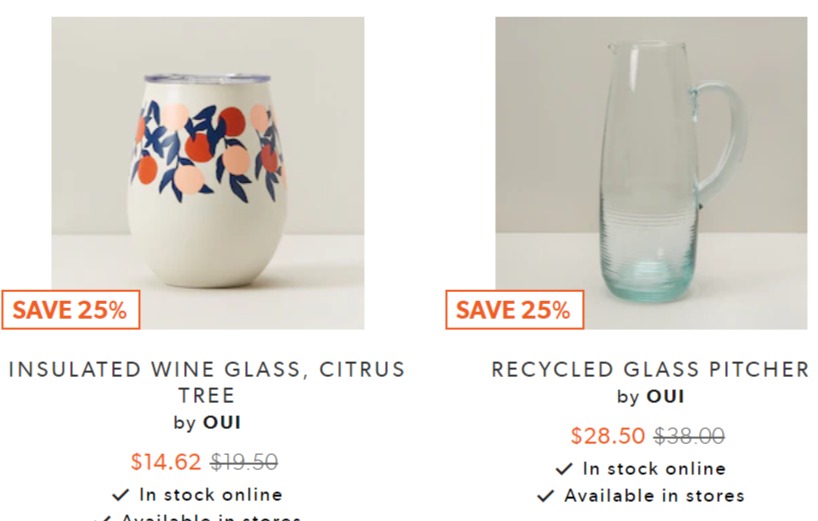Click wine glass In stock online text
Image resolution: width=818 pixels, height=521 pixels.
211,494
